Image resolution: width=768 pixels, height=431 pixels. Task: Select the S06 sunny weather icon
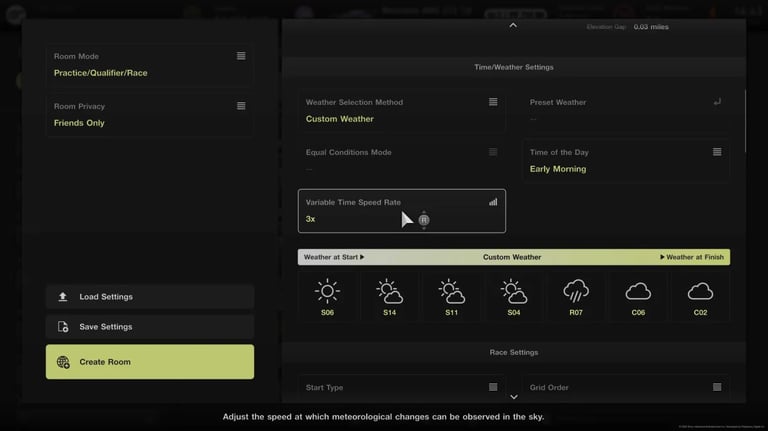coord(327,291)
